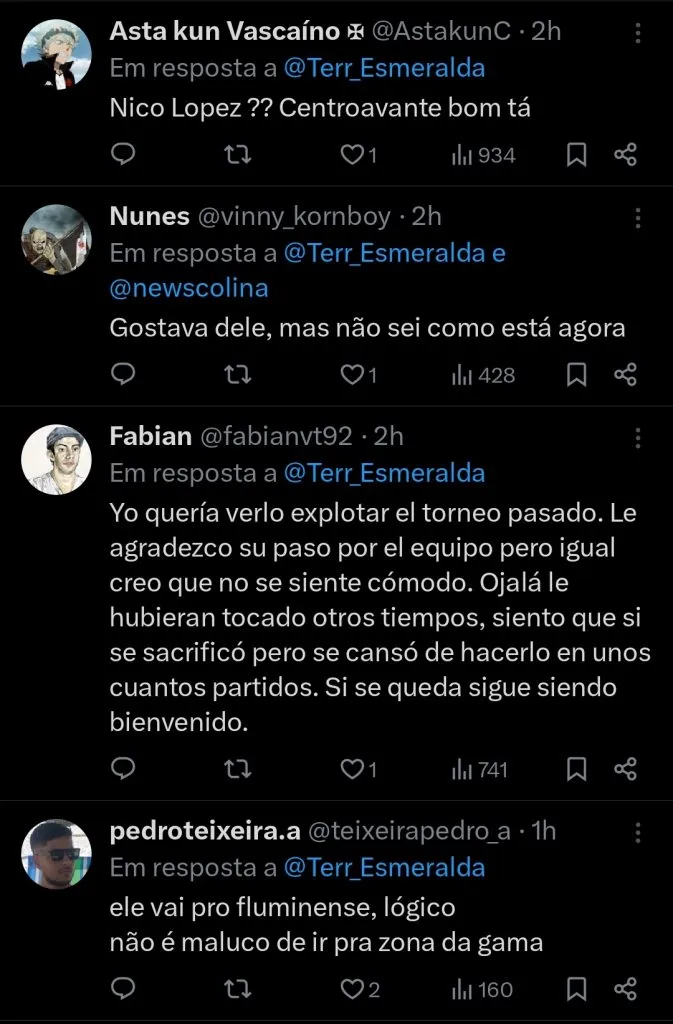Image resolution: width=673 pixels, height=1024 pixels.
Task: Click the reply bubble icon on Fabian's tweet
Action: click(122, 770)
